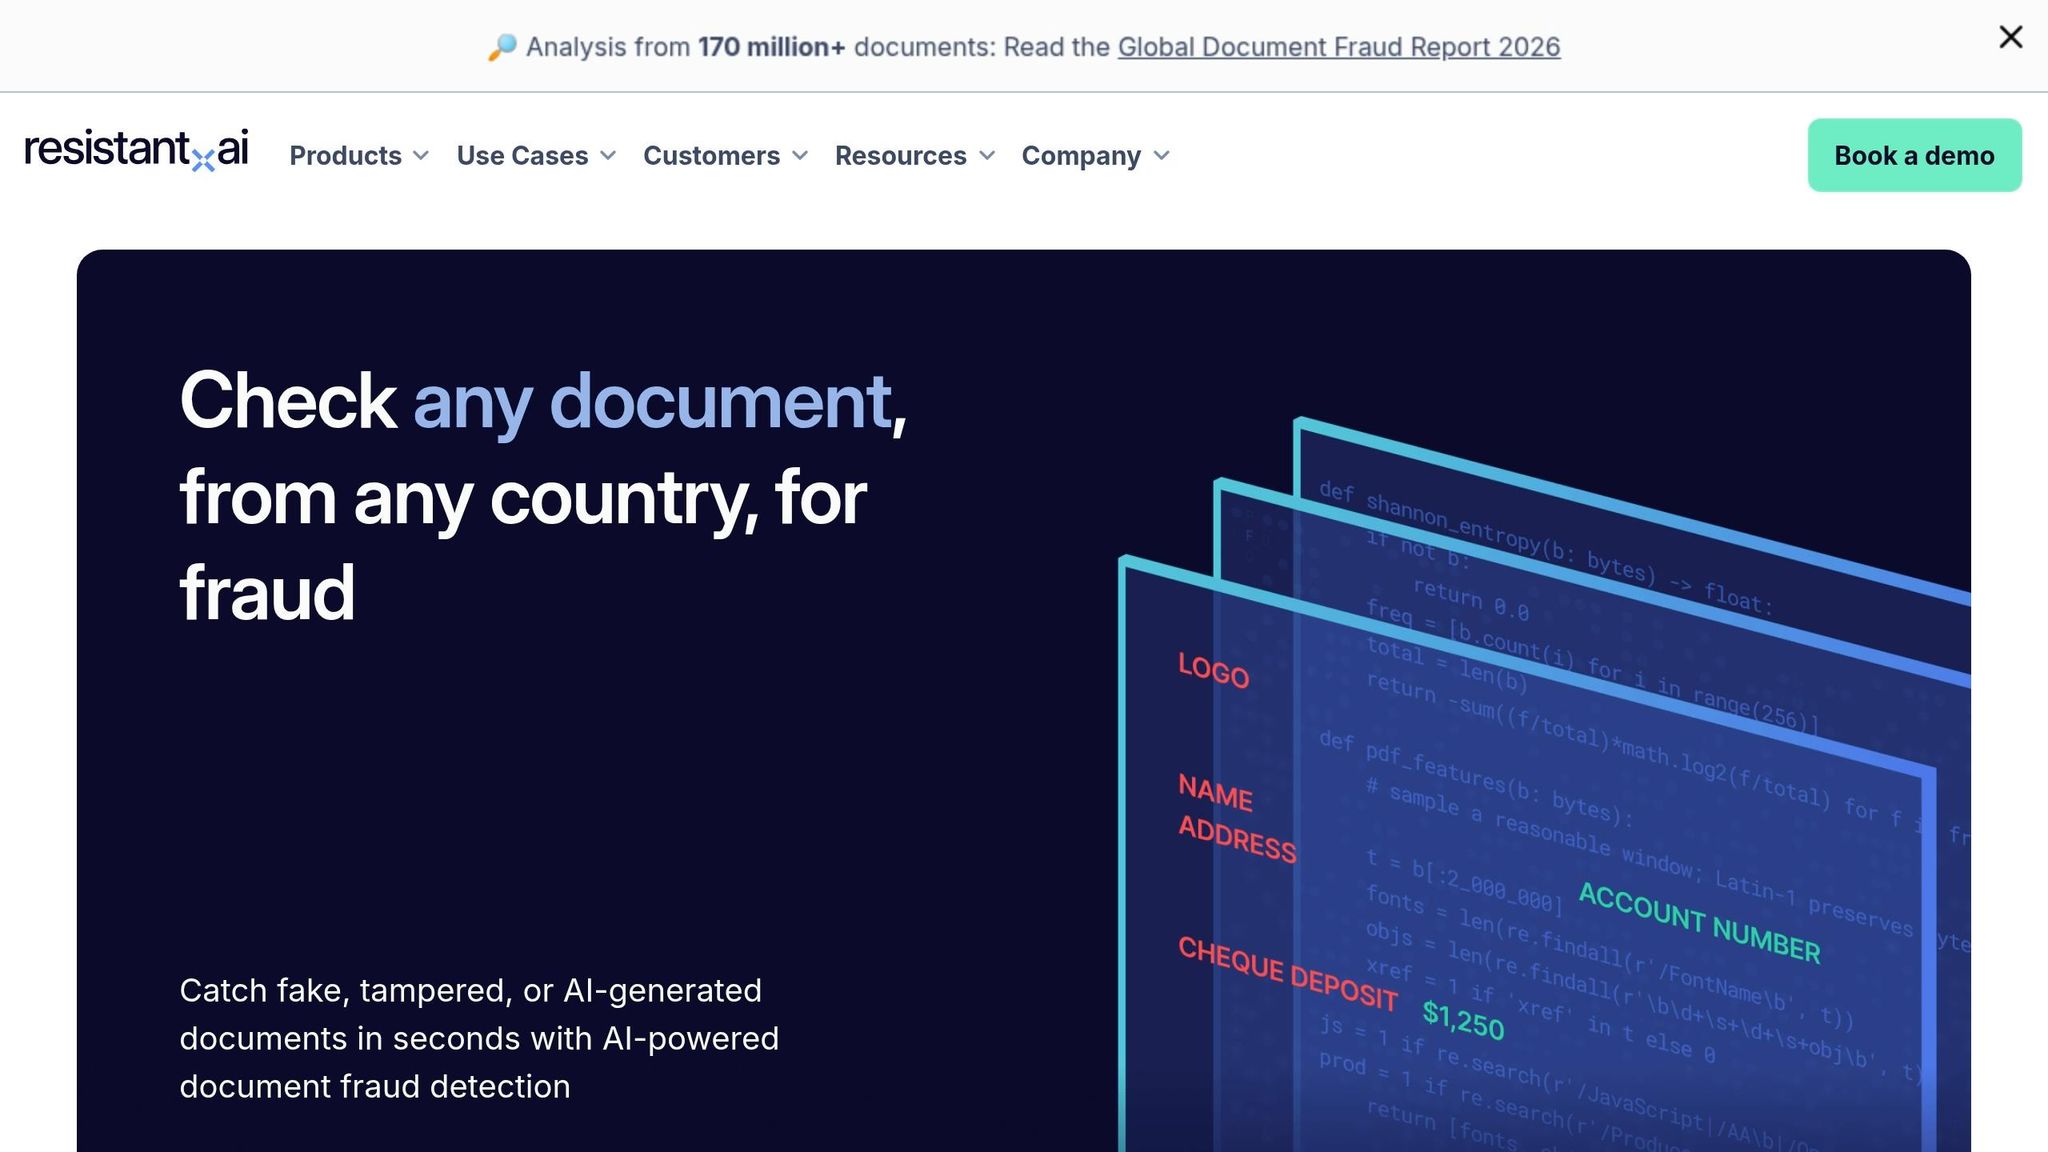This screenshot has width=2048, height=1152.
Task: Click NAME label in document graphic
Action: tap(1215, 792)
